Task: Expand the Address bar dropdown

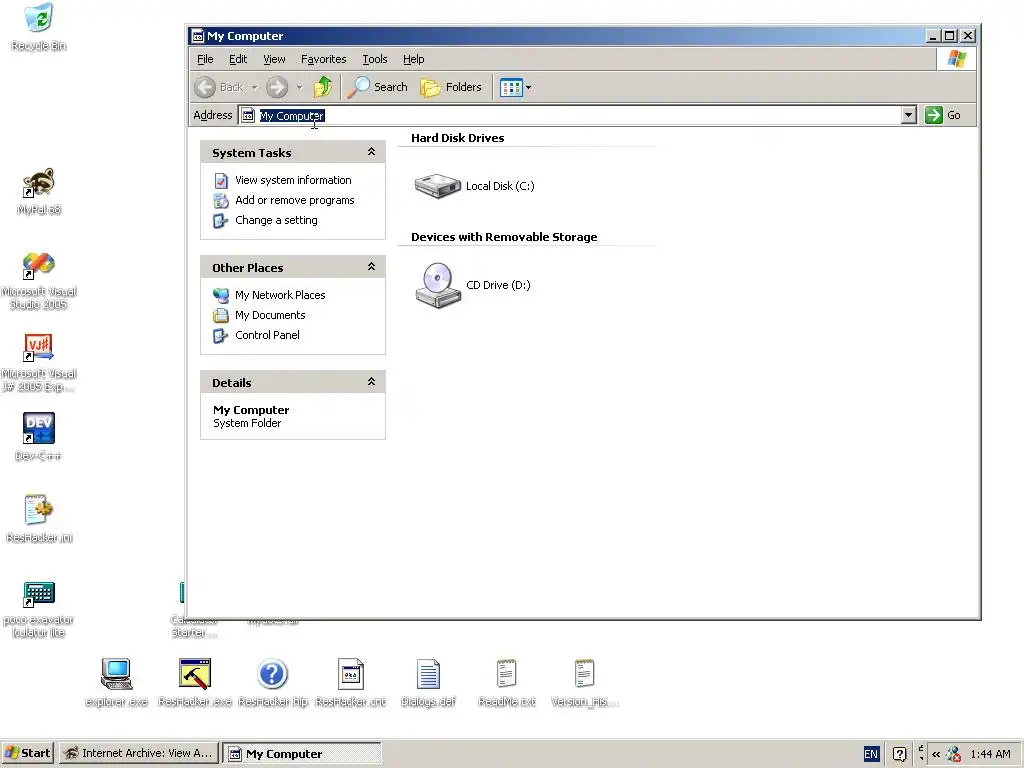Action: click(908, 116)
